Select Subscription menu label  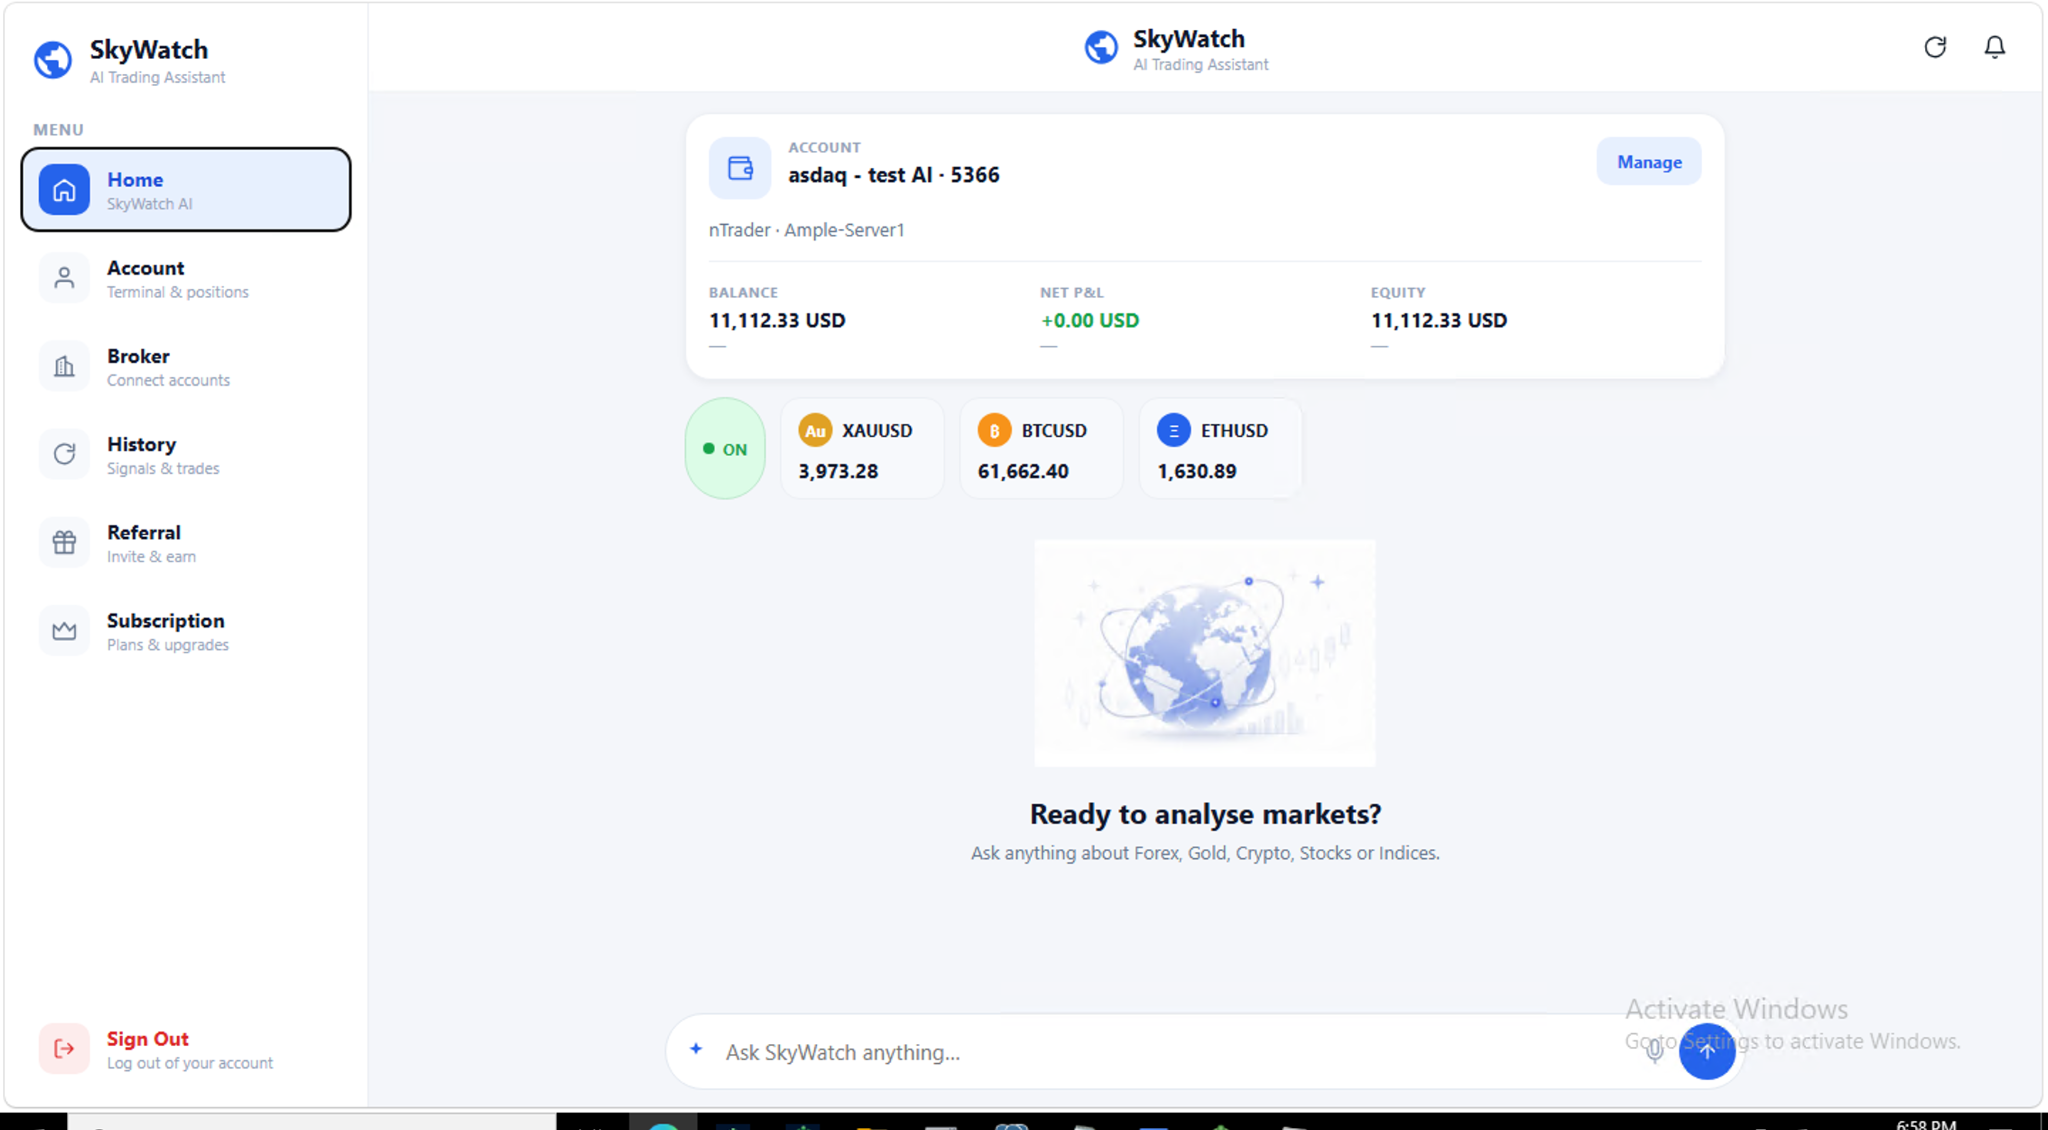166,620
